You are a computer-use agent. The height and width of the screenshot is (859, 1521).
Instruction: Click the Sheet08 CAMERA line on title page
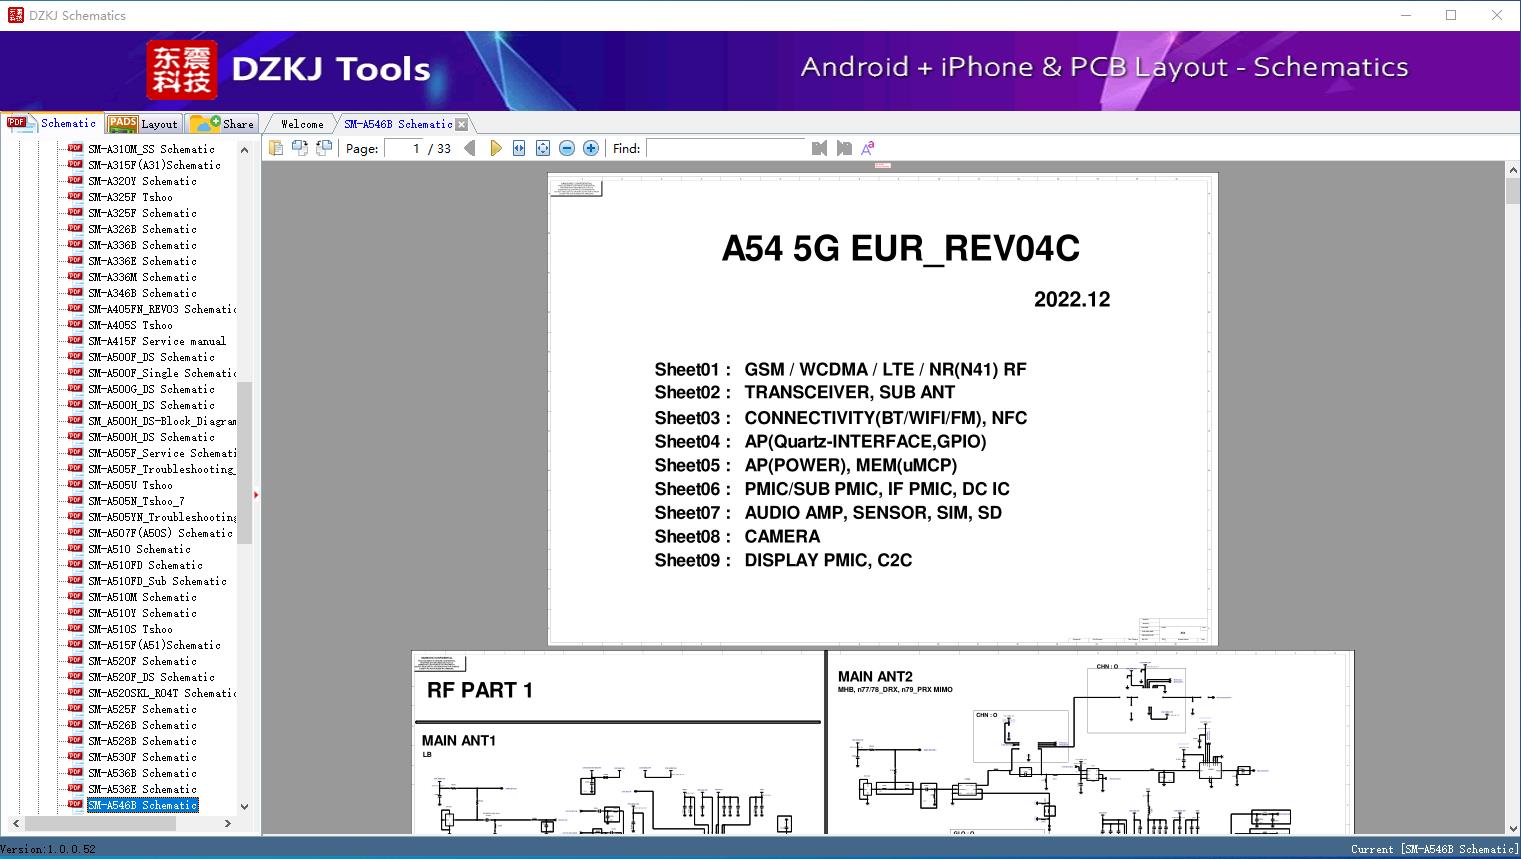pos(737,536)
